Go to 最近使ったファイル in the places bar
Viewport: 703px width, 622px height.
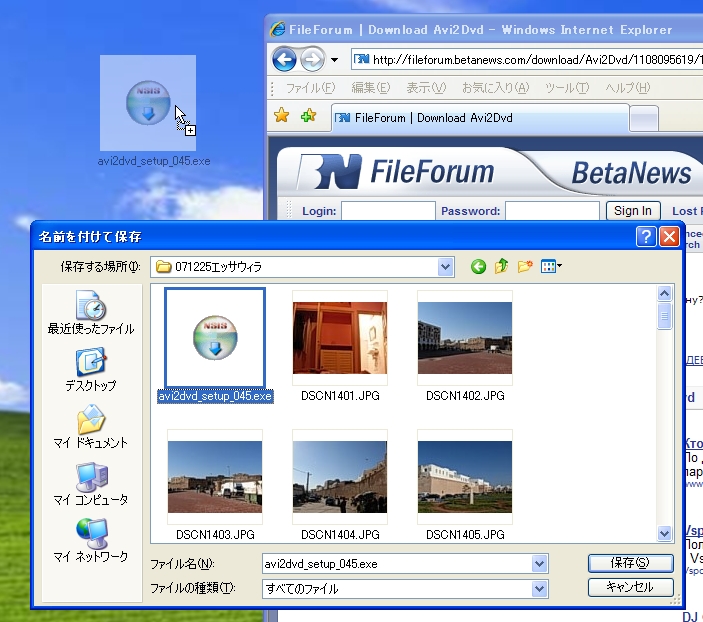click(x=91, y=313)
